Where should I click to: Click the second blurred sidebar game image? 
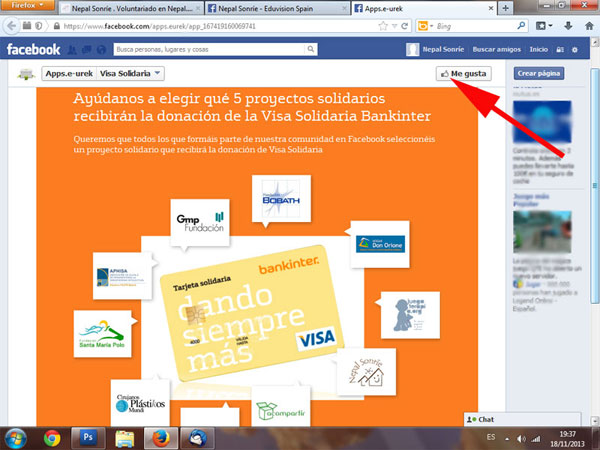point(542,232)
